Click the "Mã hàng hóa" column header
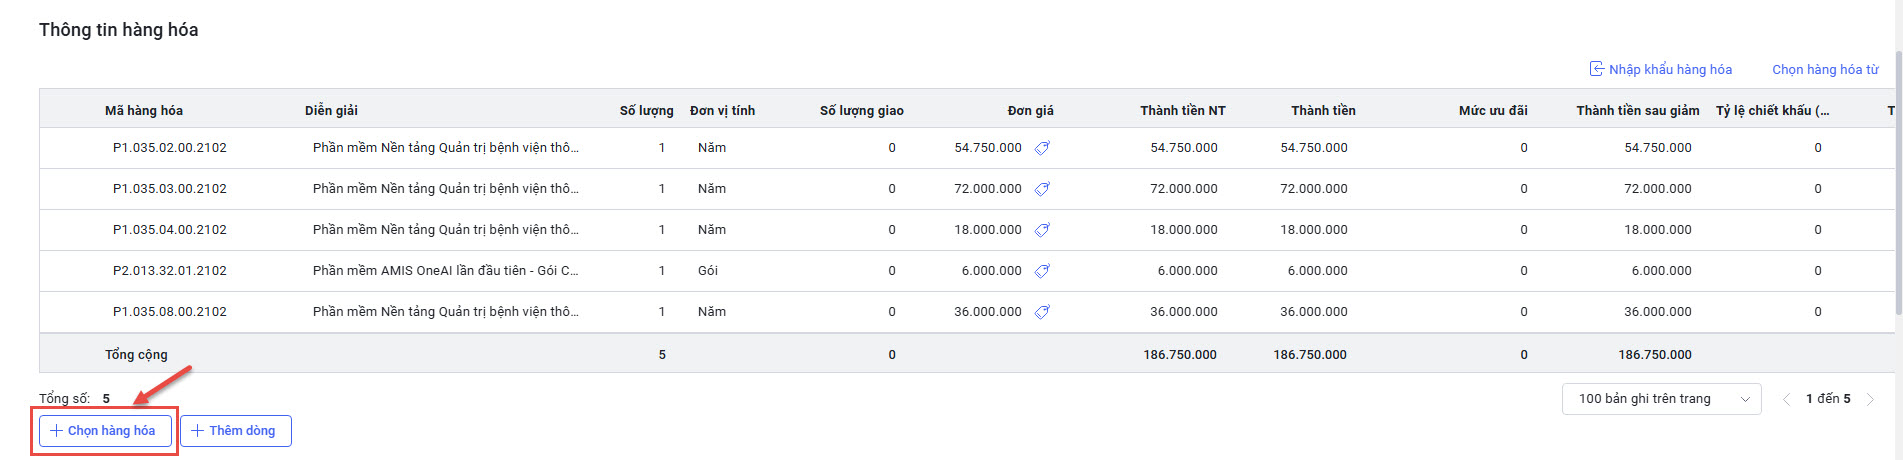Image resolution: width=1903 pixels, height=460 pixels. click(x=144, y=111)
